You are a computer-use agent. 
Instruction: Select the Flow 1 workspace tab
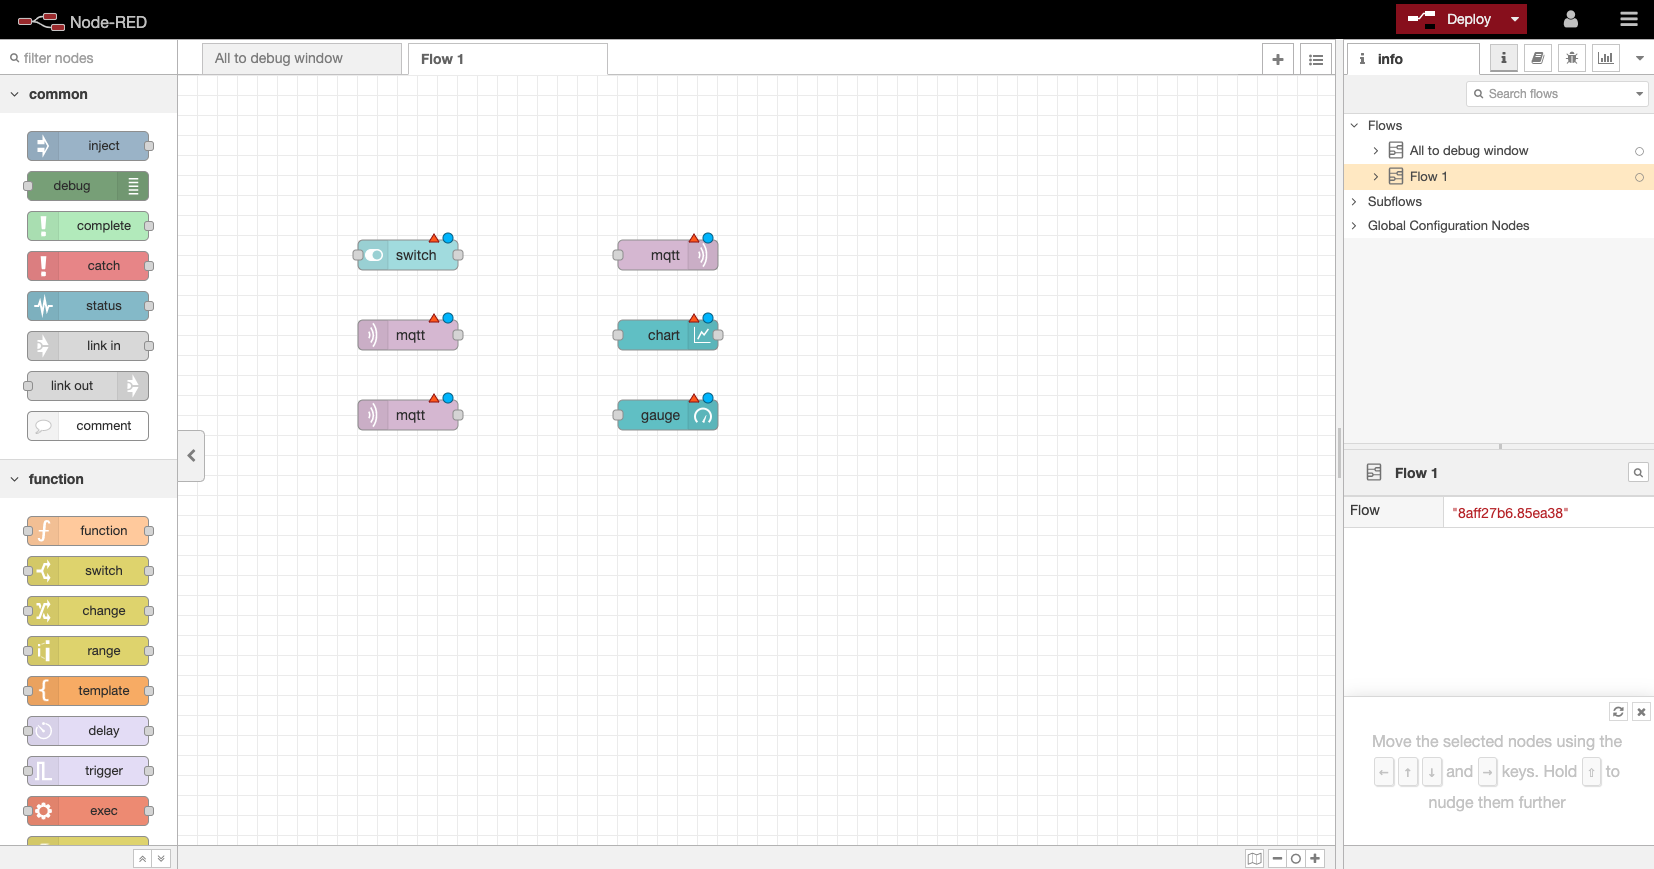click(506, 59)
